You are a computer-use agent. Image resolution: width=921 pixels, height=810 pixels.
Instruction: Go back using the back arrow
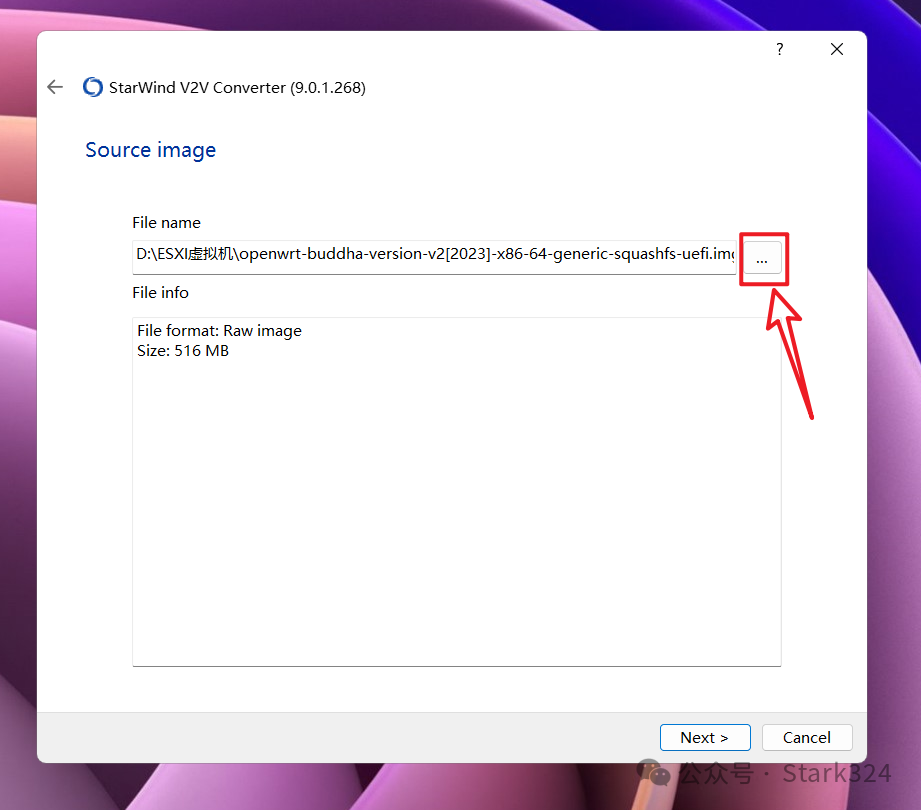55,88
